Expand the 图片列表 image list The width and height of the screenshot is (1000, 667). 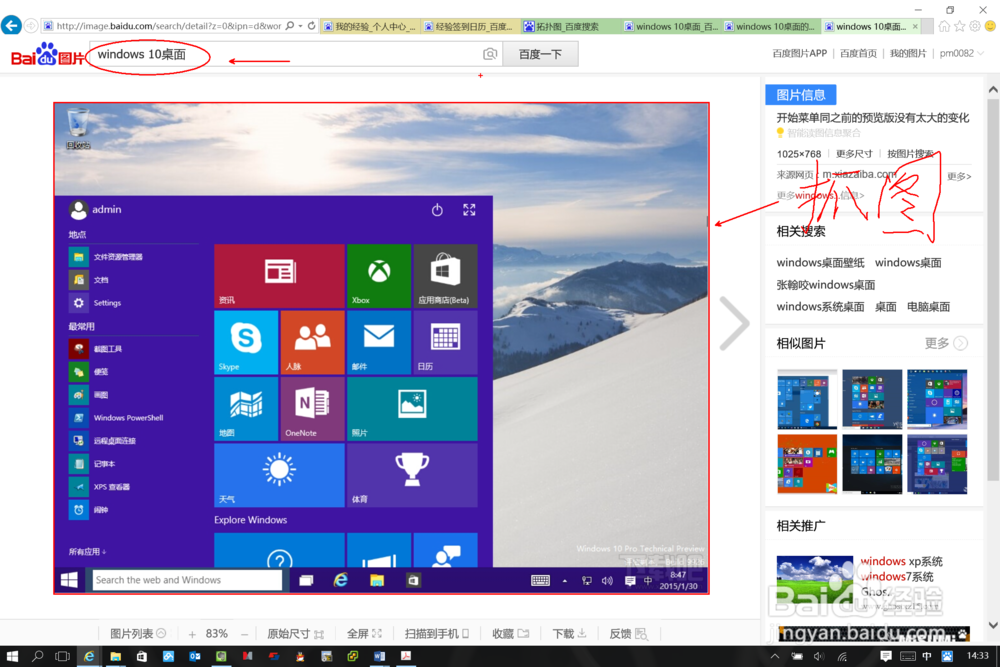138,634
